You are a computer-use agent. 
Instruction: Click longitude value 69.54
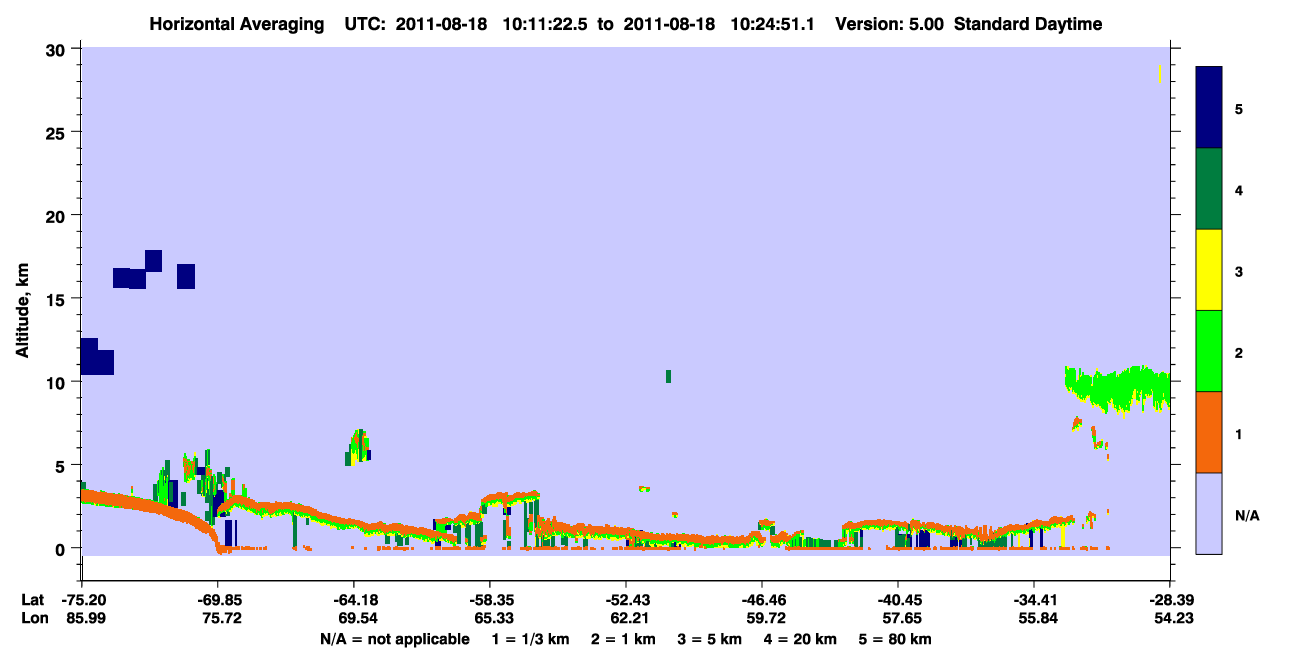pos(354,619)
